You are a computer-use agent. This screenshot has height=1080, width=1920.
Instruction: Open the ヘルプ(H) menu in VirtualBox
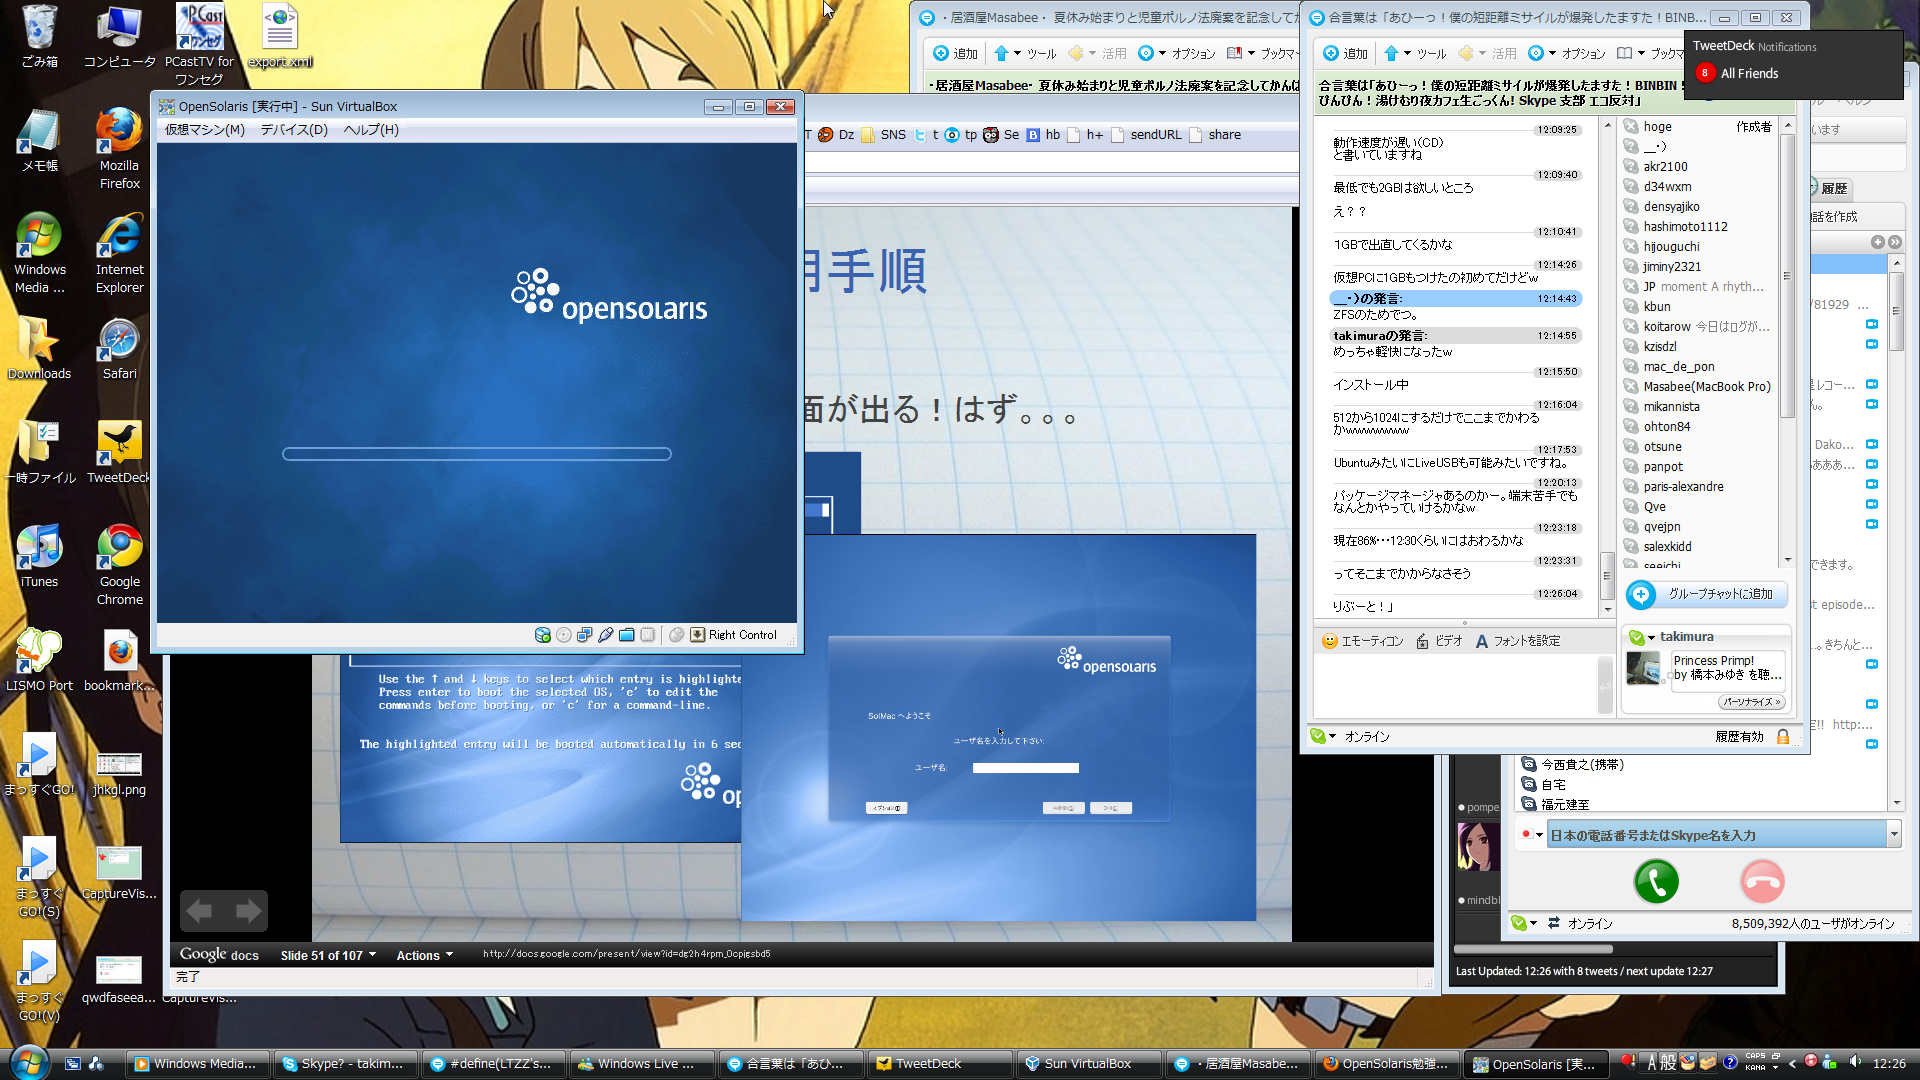pyautogui.click(x=371, y=130)
